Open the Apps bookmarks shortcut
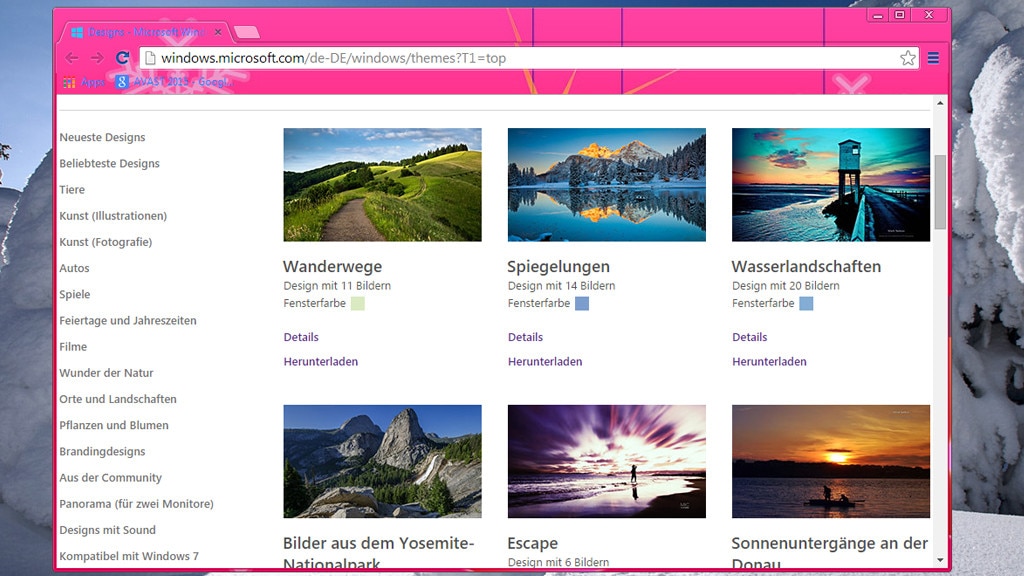Viewport: 1024px width, 576px height. click(84, 82)
